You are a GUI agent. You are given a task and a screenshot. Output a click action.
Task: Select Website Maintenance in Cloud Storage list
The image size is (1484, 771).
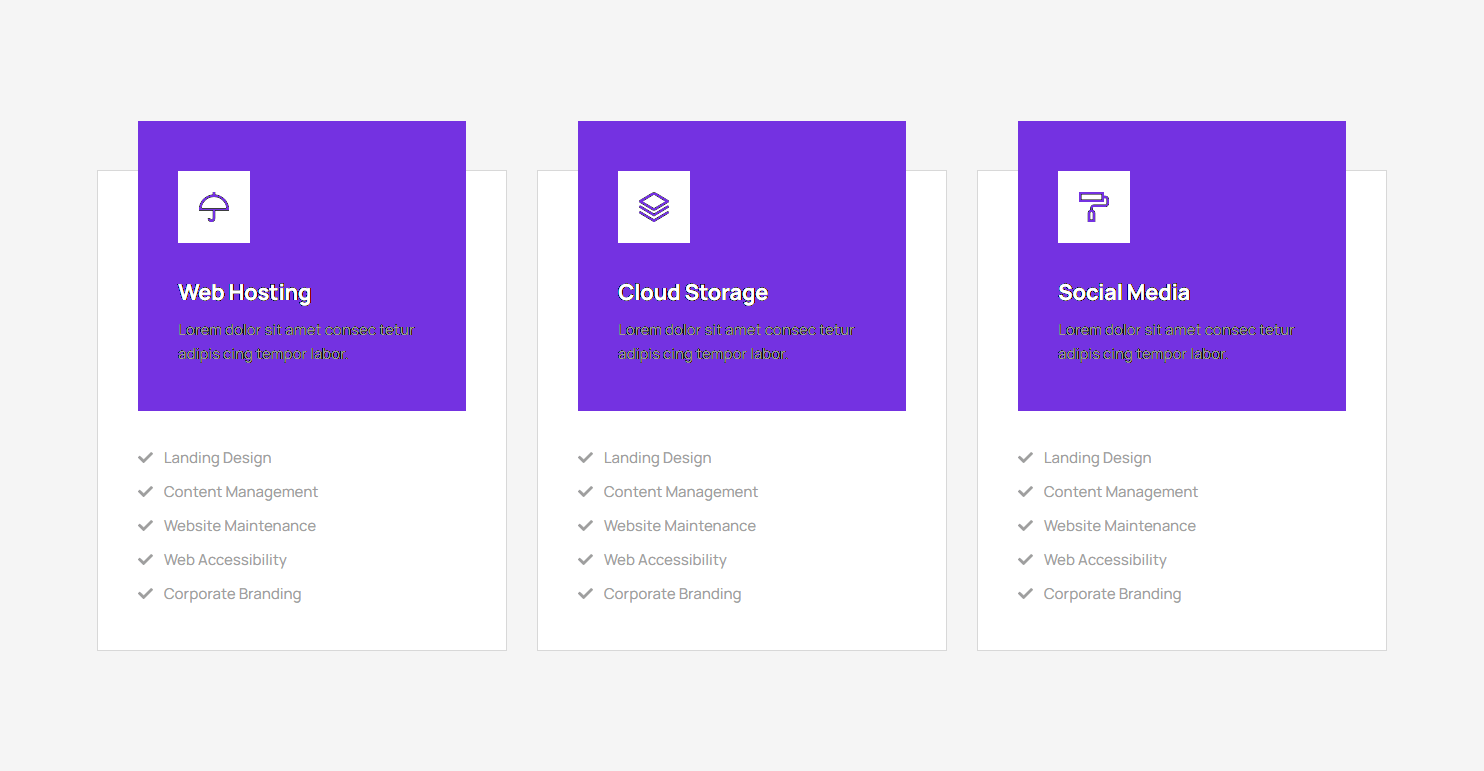pyautogui.click(x=680, y=526)
